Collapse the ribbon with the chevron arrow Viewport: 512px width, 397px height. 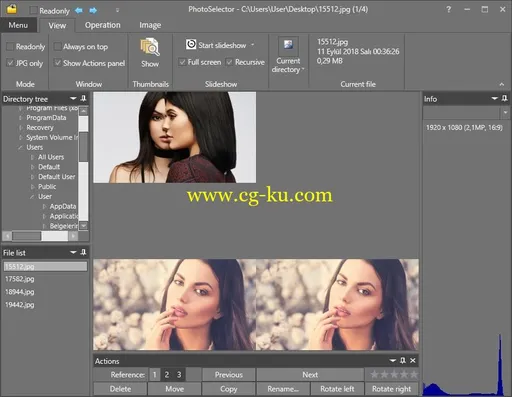click(x=502, y=84)
